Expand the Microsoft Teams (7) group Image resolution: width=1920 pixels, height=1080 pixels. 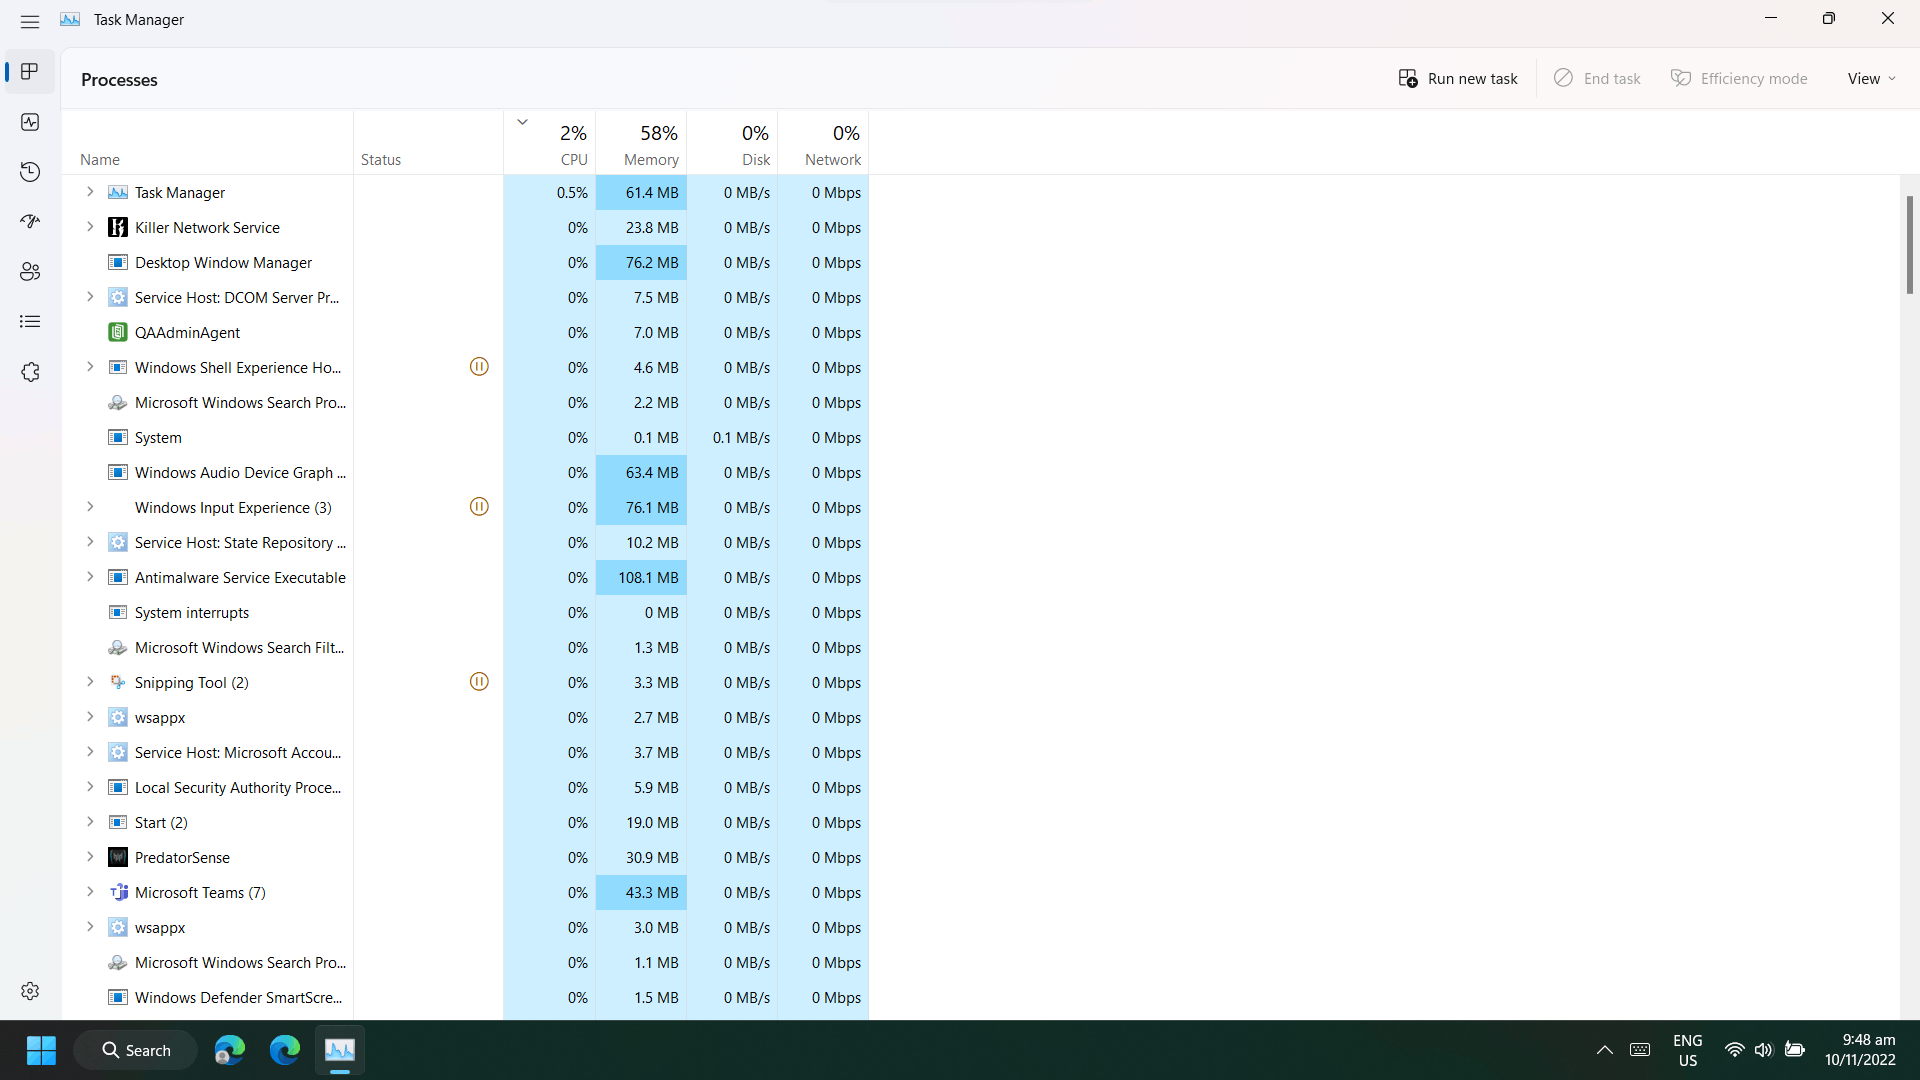(x=90, y=892)
